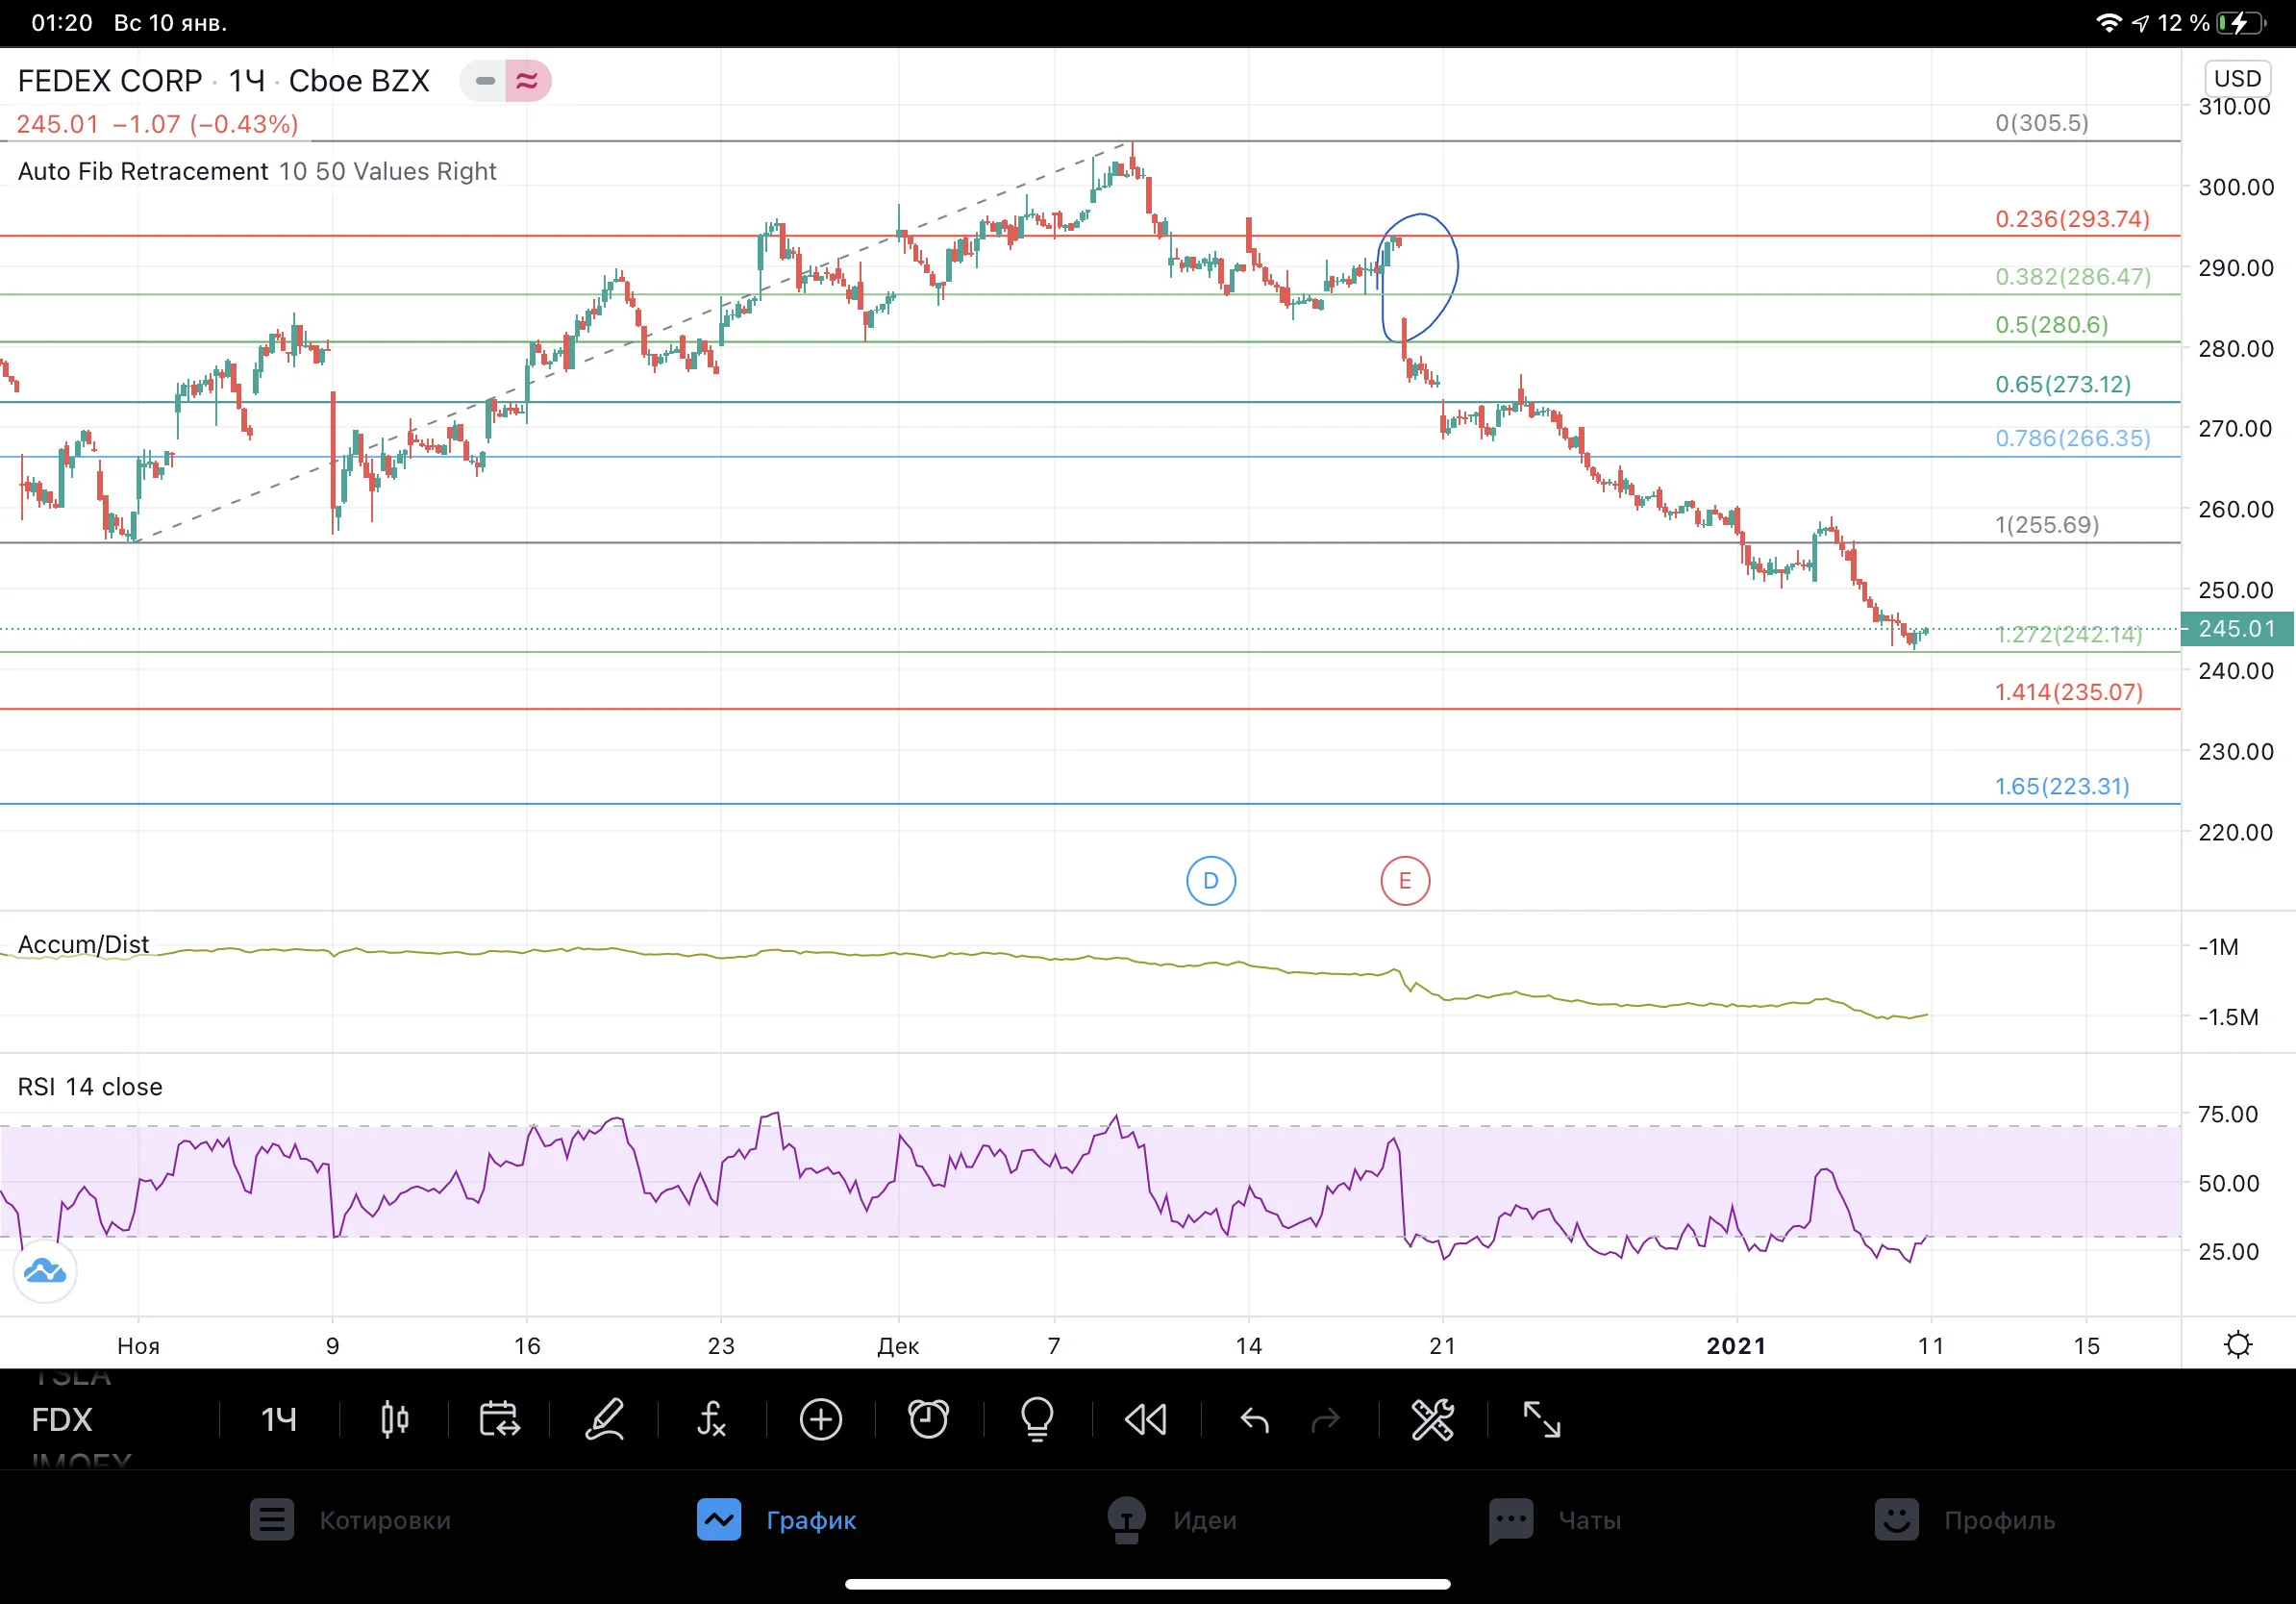The height and width of the screenshot is (1604, 2296).
Task: Select the drawing pencil tool
Action: pos(605,1419)
